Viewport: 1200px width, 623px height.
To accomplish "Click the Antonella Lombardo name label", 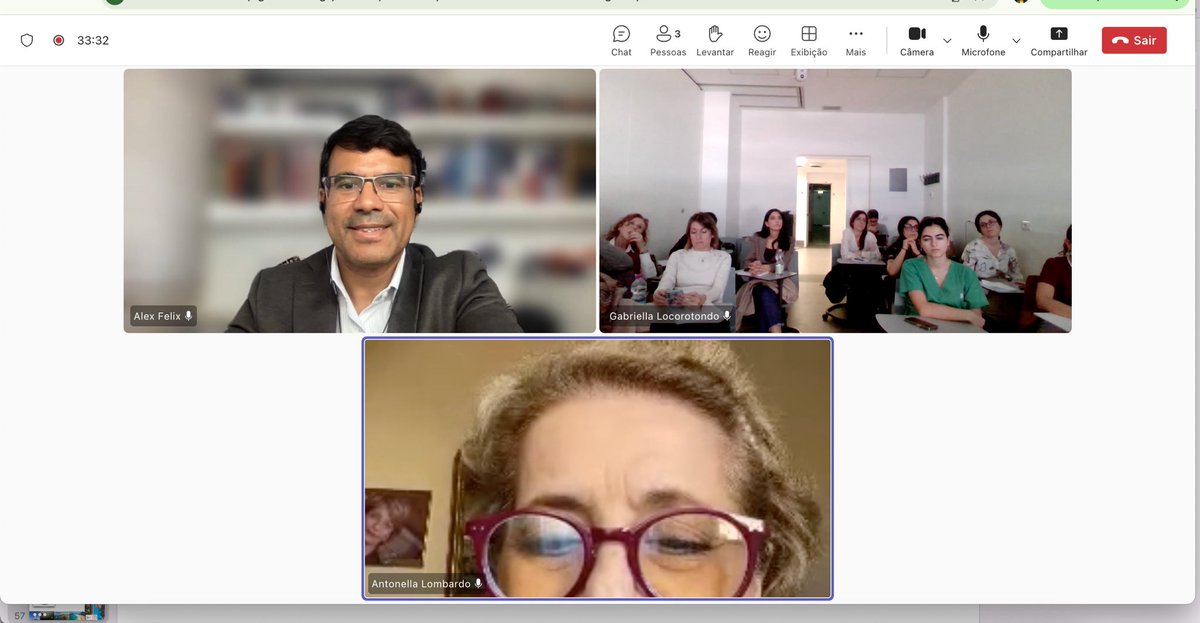I will pyautogui.click(x=420, y=584).
